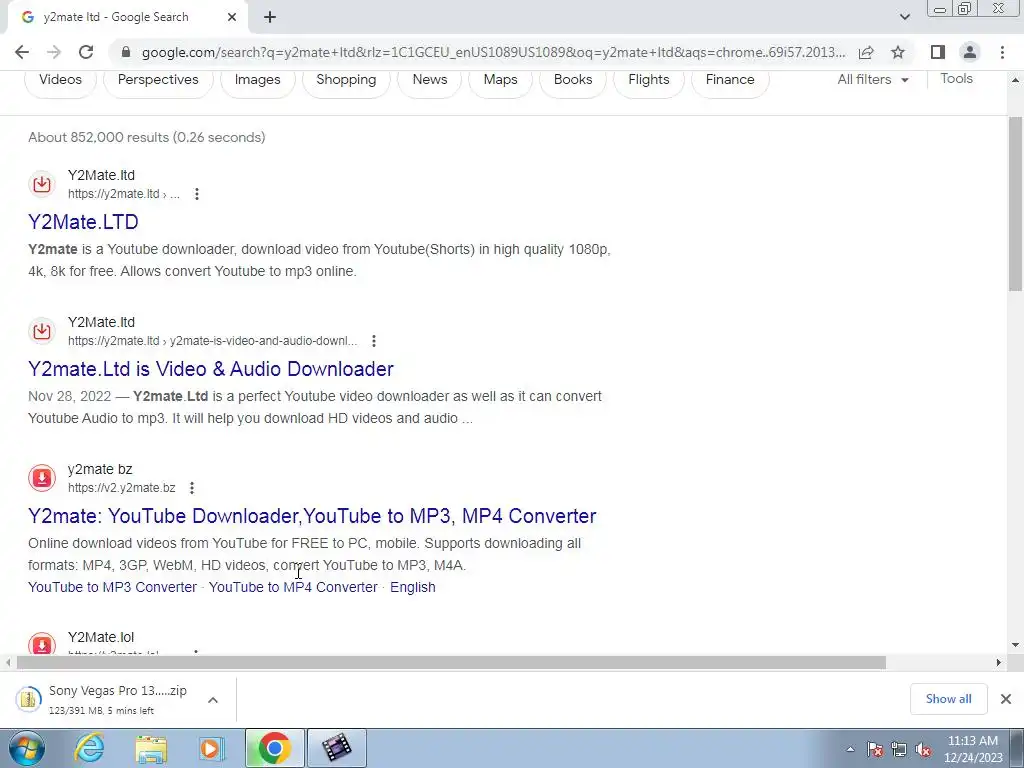Switch to the Maps results filter
This screenshot has width=1024, height=768.
click(x=500, y=80)
